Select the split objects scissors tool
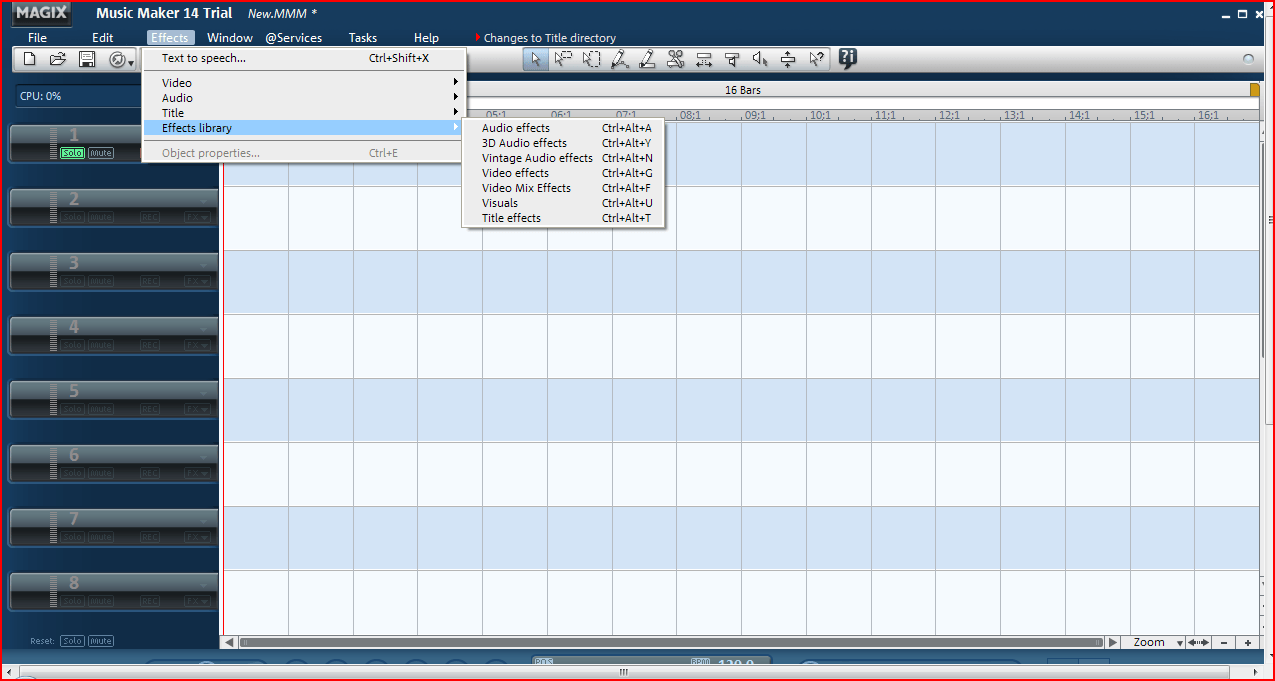The image size is (1275, 681). click(x=675, y=59)
